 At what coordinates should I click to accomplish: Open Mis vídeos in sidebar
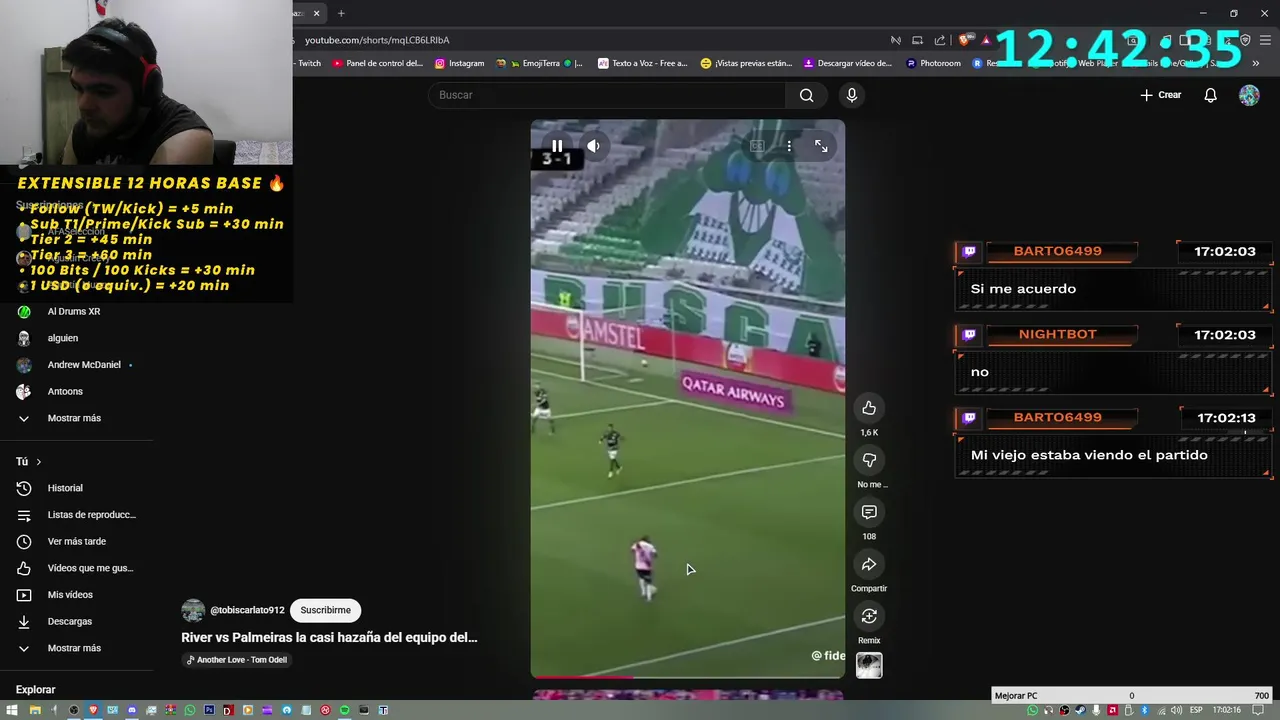point(70,595)
